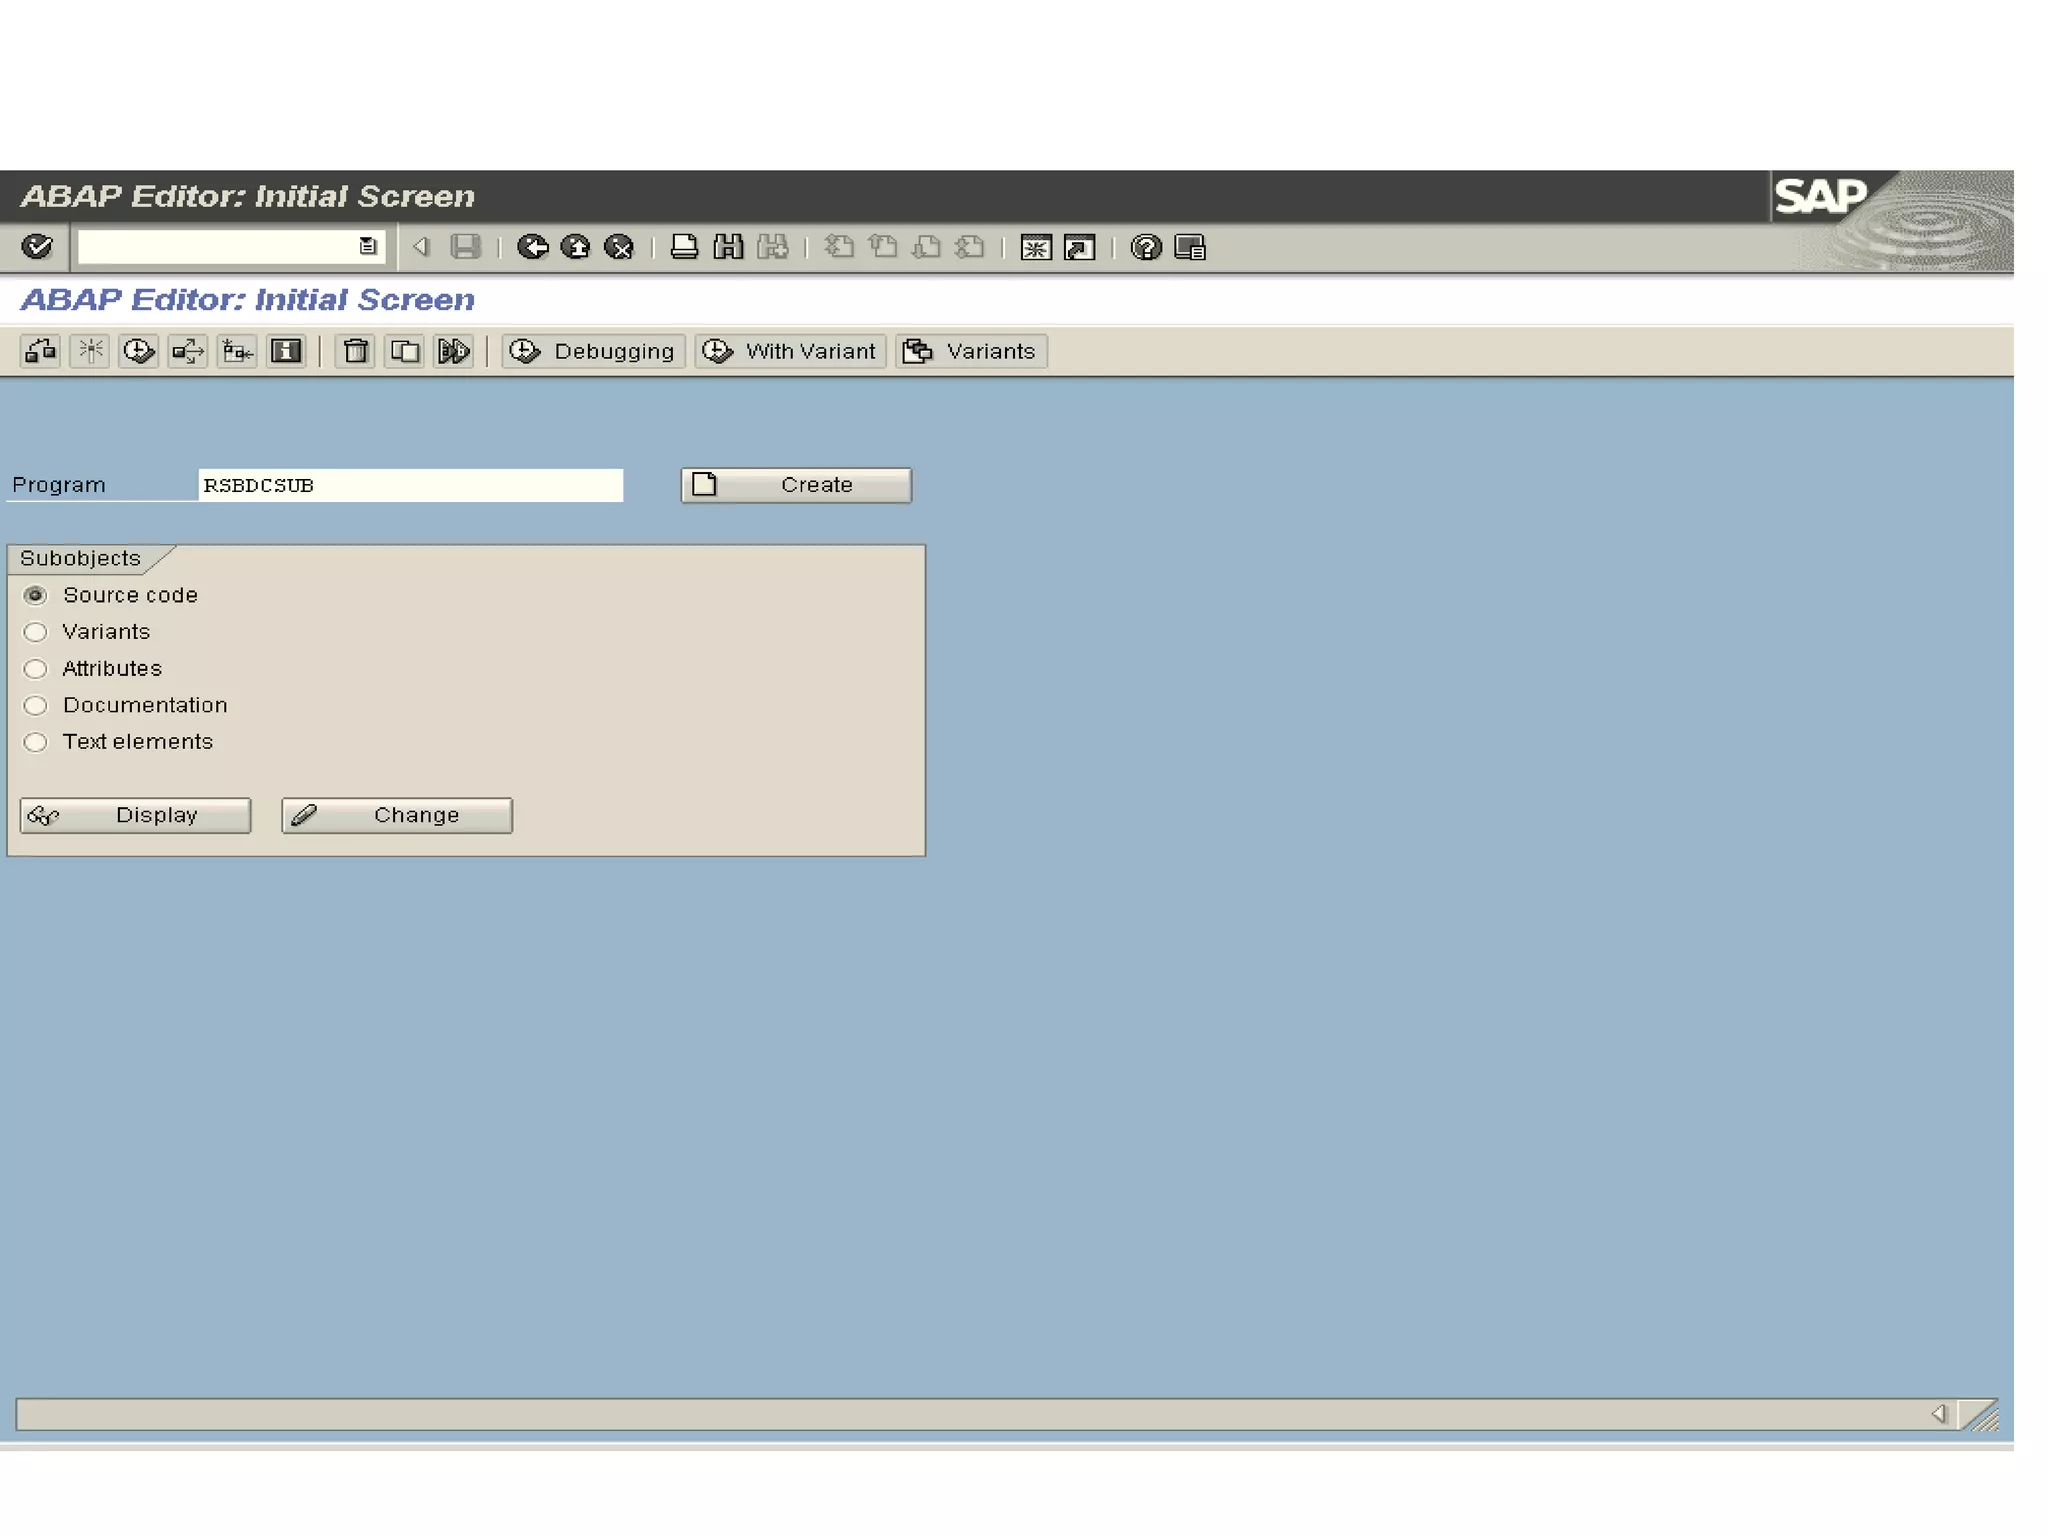Click the Execute clock icon in toolbar

(x=138, y=351)
